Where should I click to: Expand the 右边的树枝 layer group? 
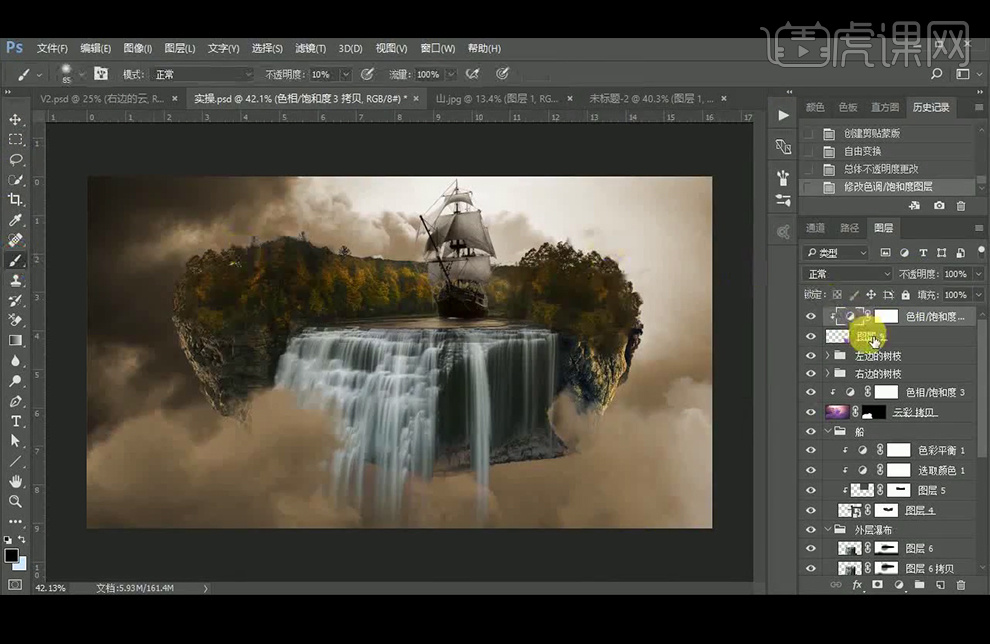point(827,374)
